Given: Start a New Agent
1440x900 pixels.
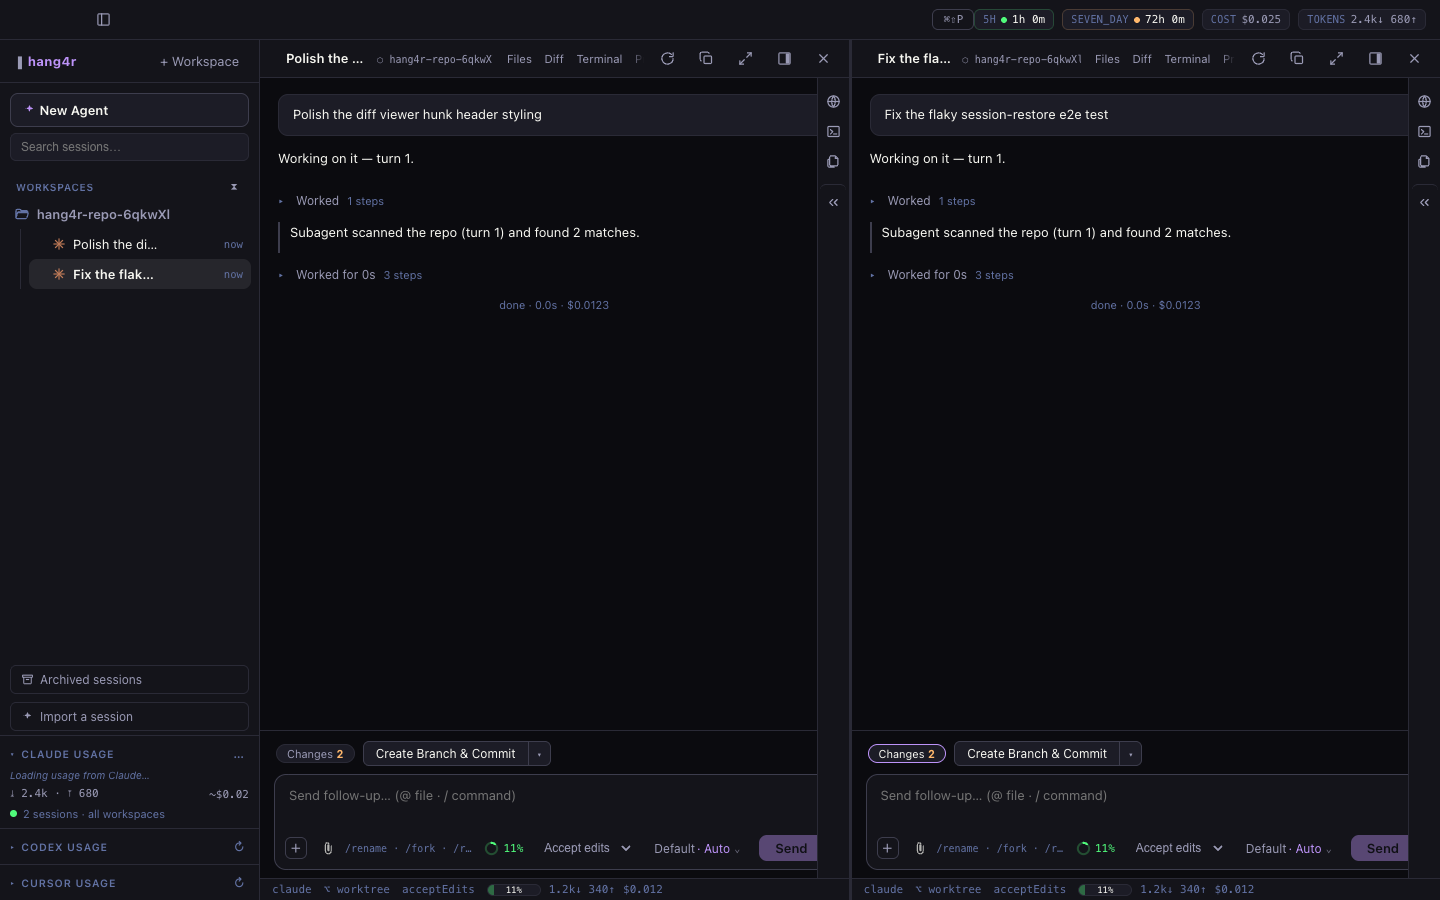Looking at the screenshot, I should tap(129, 110).
